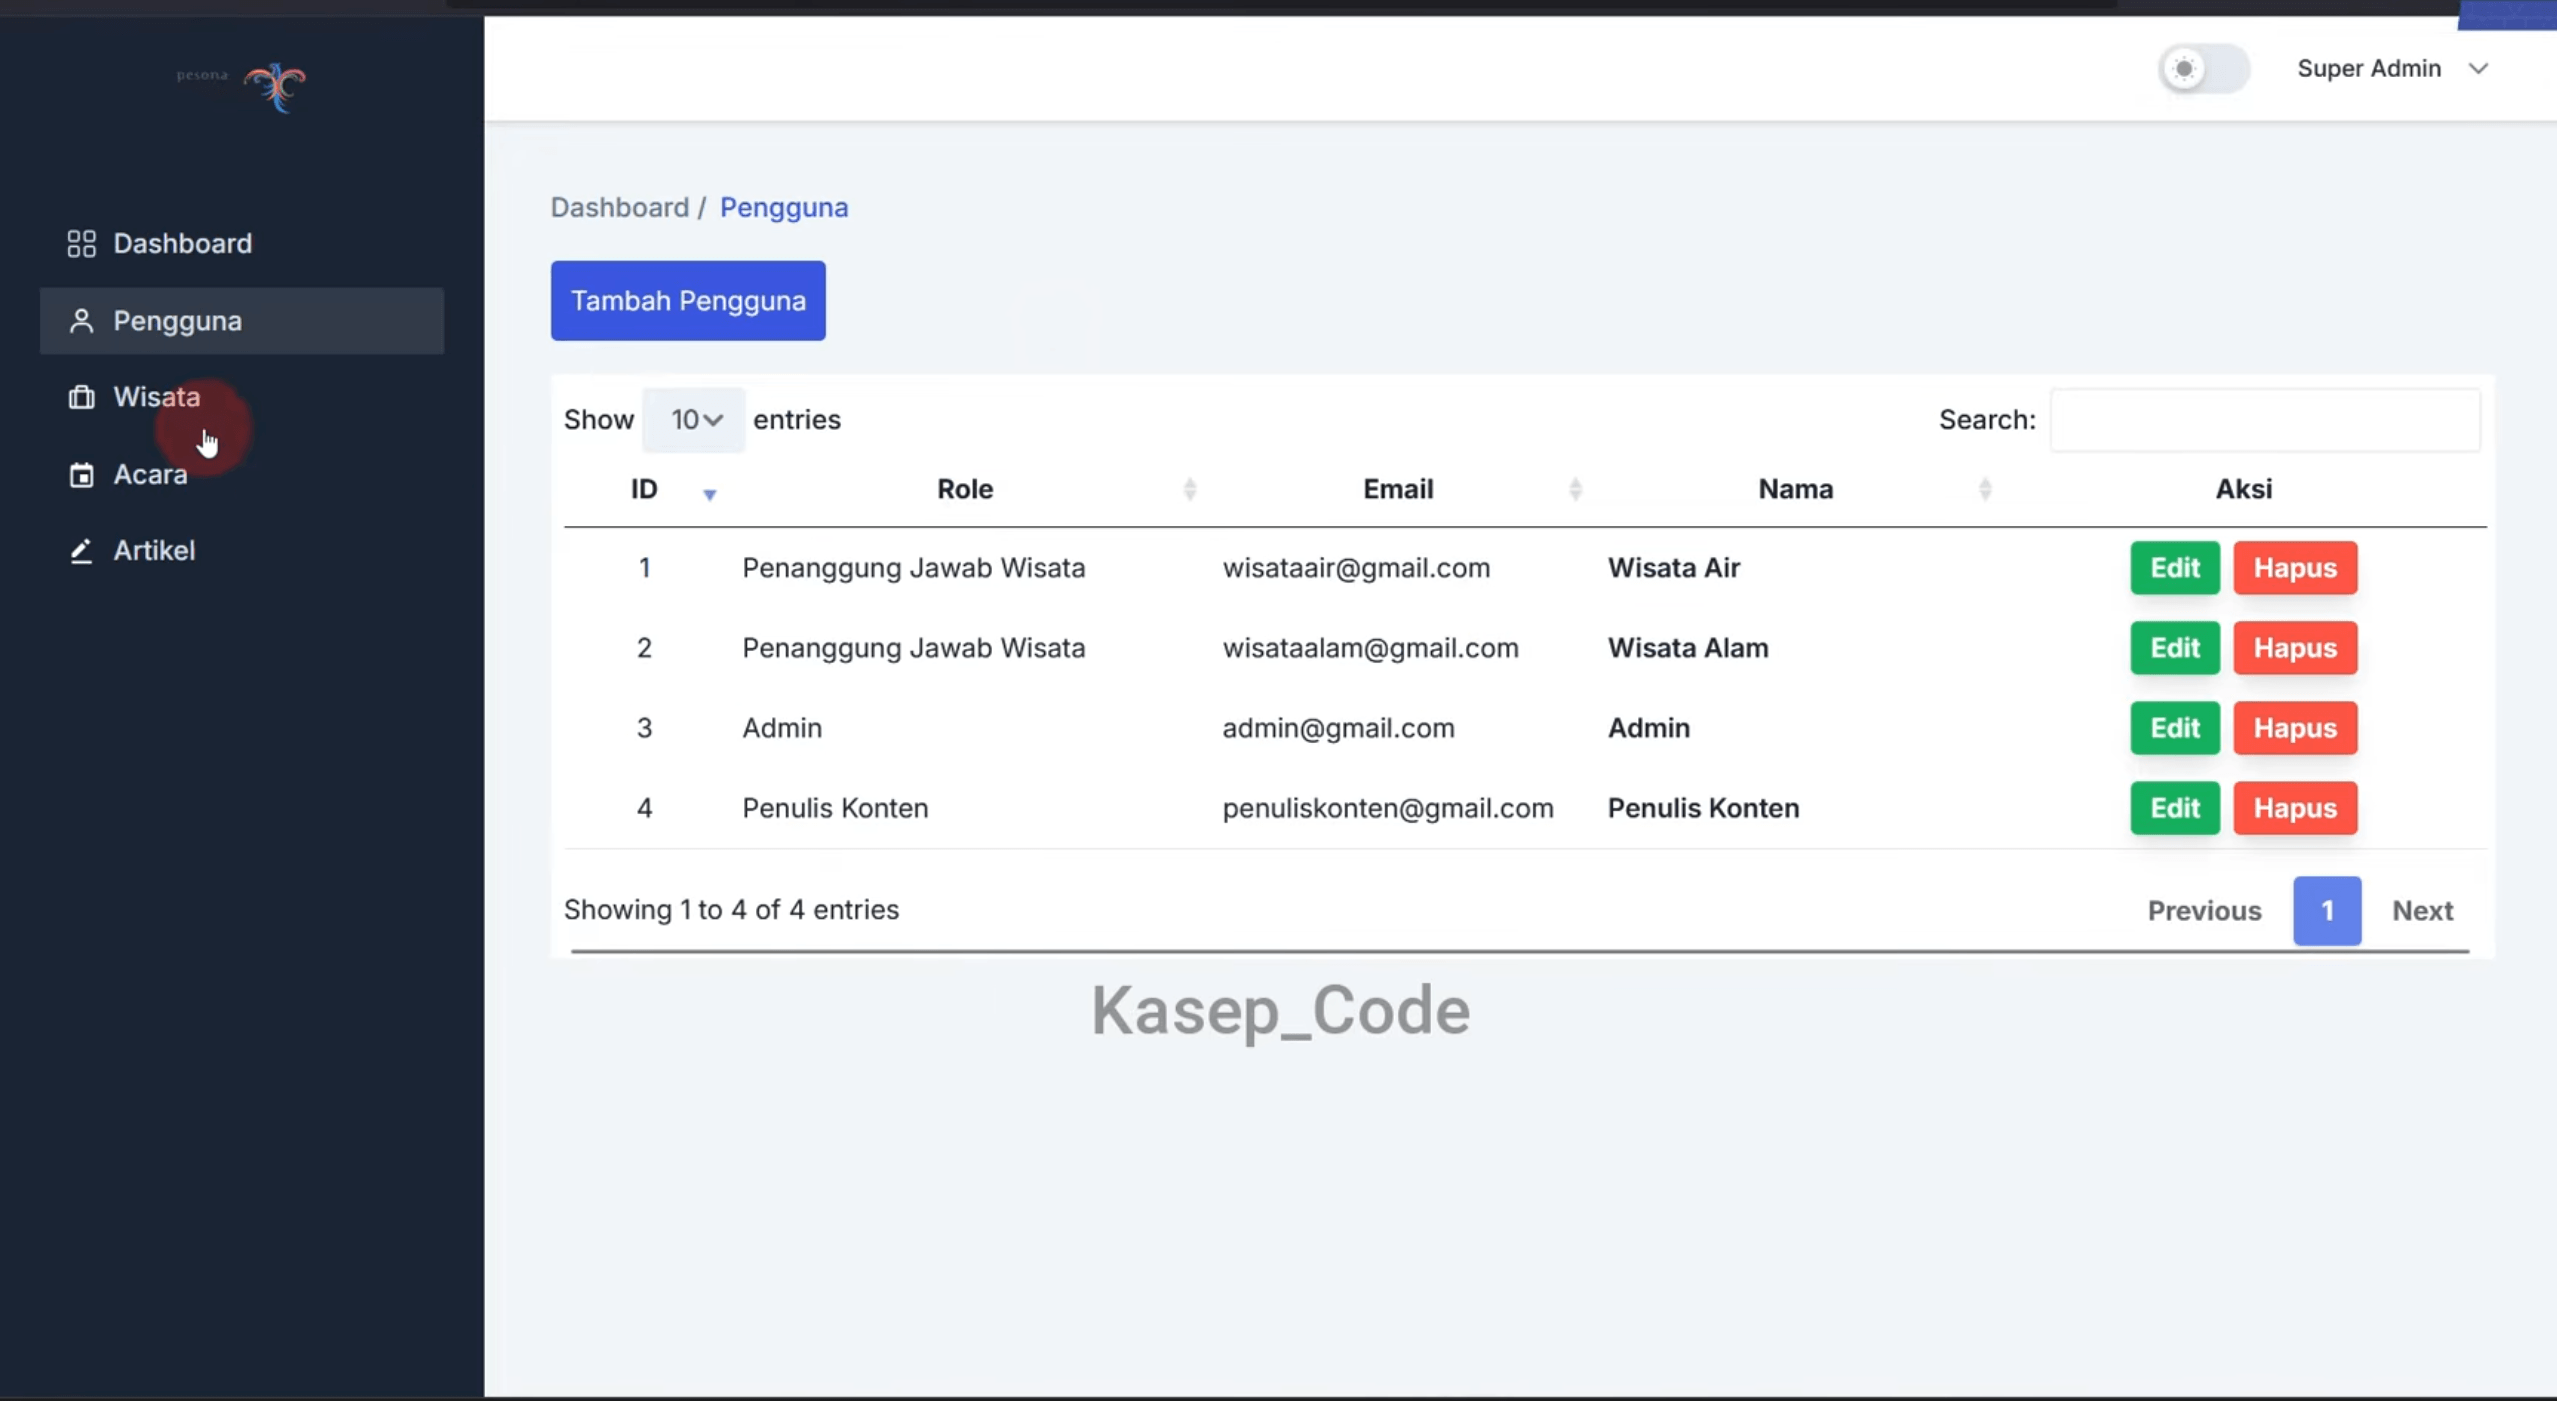Sort table by Role column arrows

[x=1189, y=489]
